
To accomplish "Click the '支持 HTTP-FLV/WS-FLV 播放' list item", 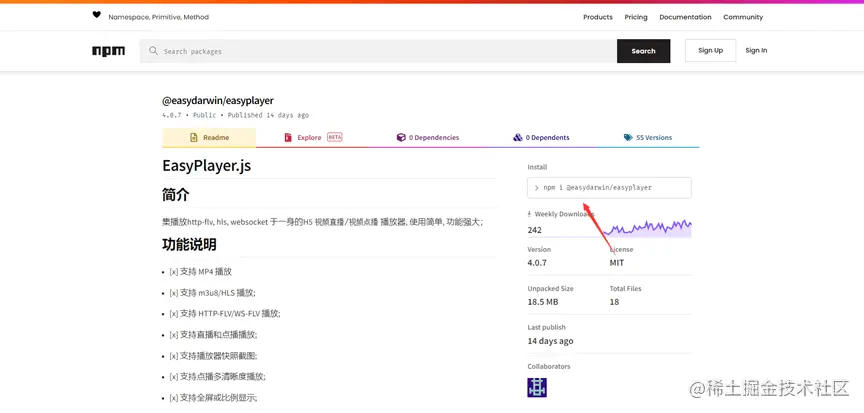I will click(225, 314).
